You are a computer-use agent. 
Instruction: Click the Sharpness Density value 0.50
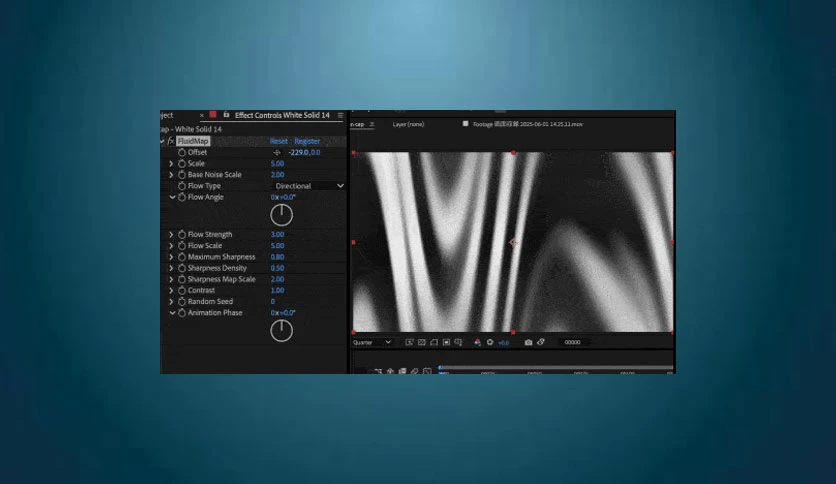277,268
